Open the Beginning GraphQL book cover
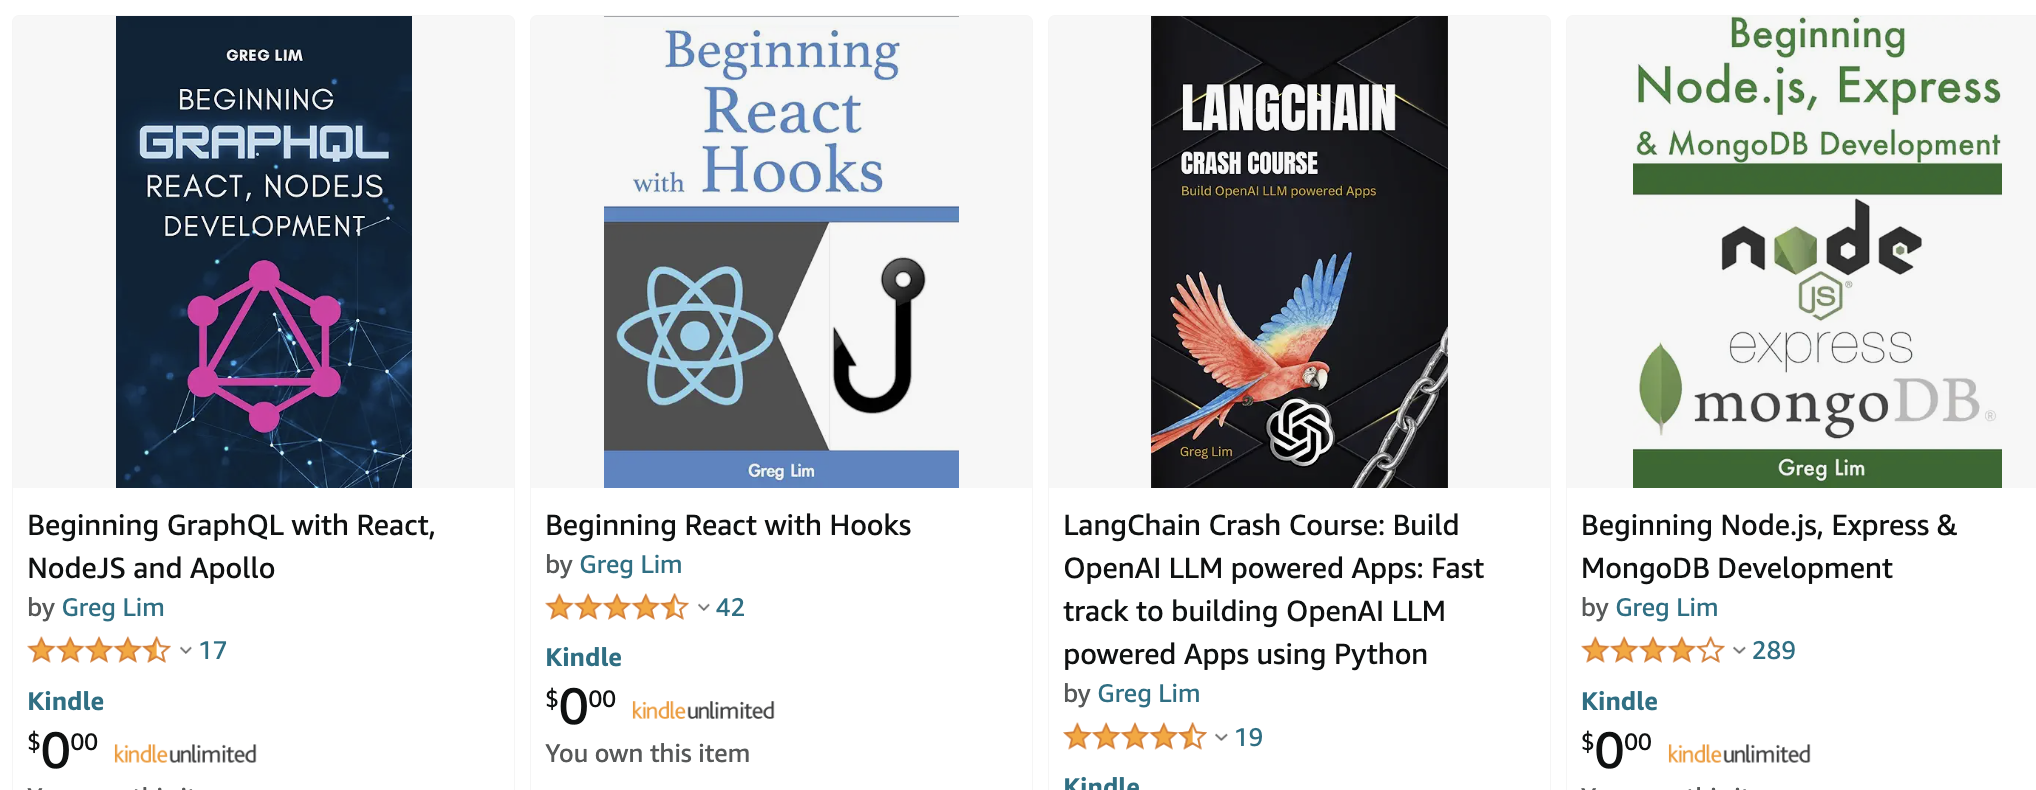The width and height of the screenshot is (2036, 790). pyautogui.click(x=264, y=252)
